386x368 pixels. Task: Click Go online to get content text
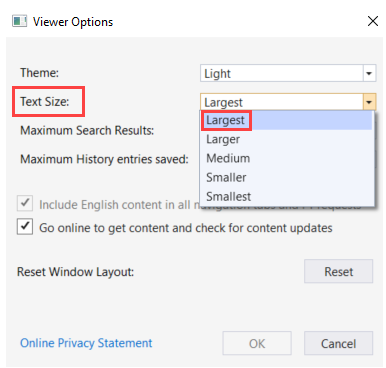[x=186, y=228]
